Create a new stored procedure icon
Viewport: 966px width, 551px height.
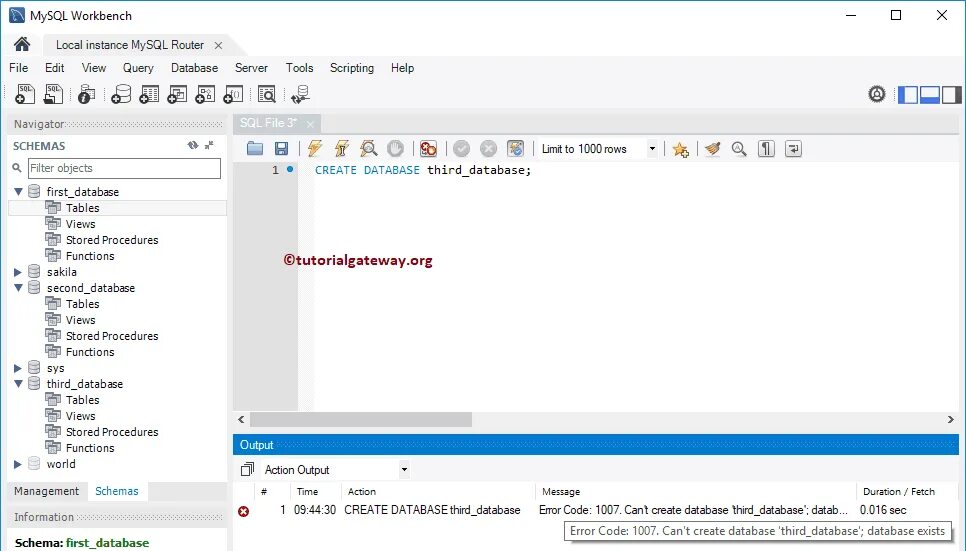(x=205, y=94)
